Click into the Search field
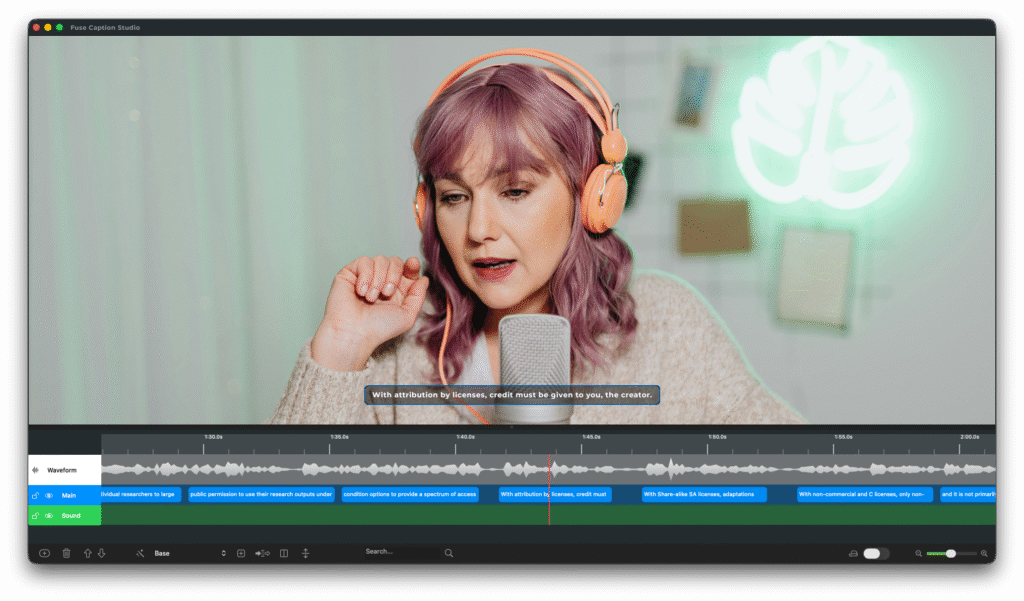Image resolution: width=1024 pixels, height=601 pixels. pos(400,552)
